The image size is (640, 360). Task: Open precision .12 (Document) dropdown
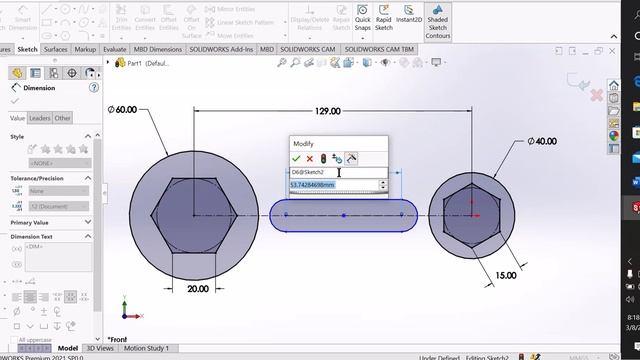[59, 206]
